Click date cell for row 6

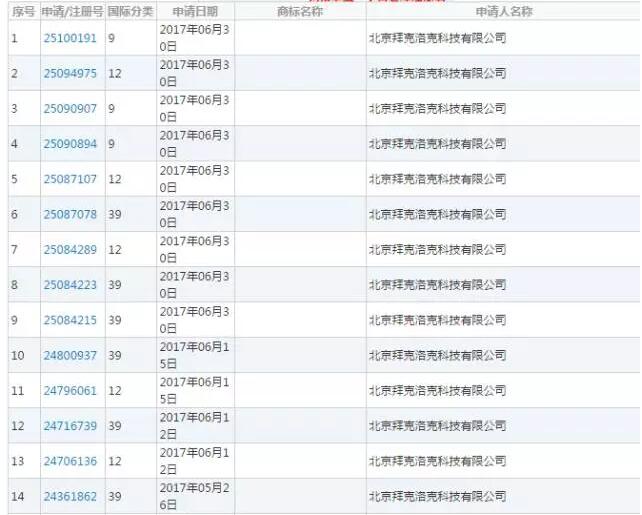point(194,214)
